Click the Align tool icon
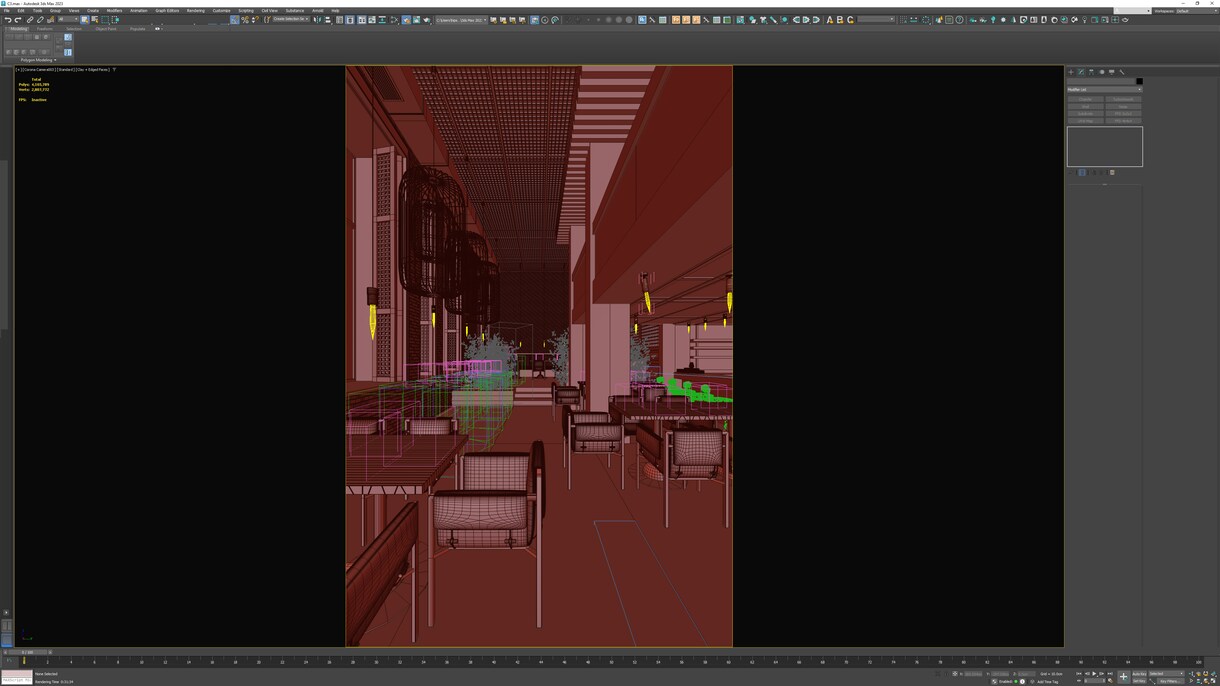1220x686 pixels. tap(327, 20)
